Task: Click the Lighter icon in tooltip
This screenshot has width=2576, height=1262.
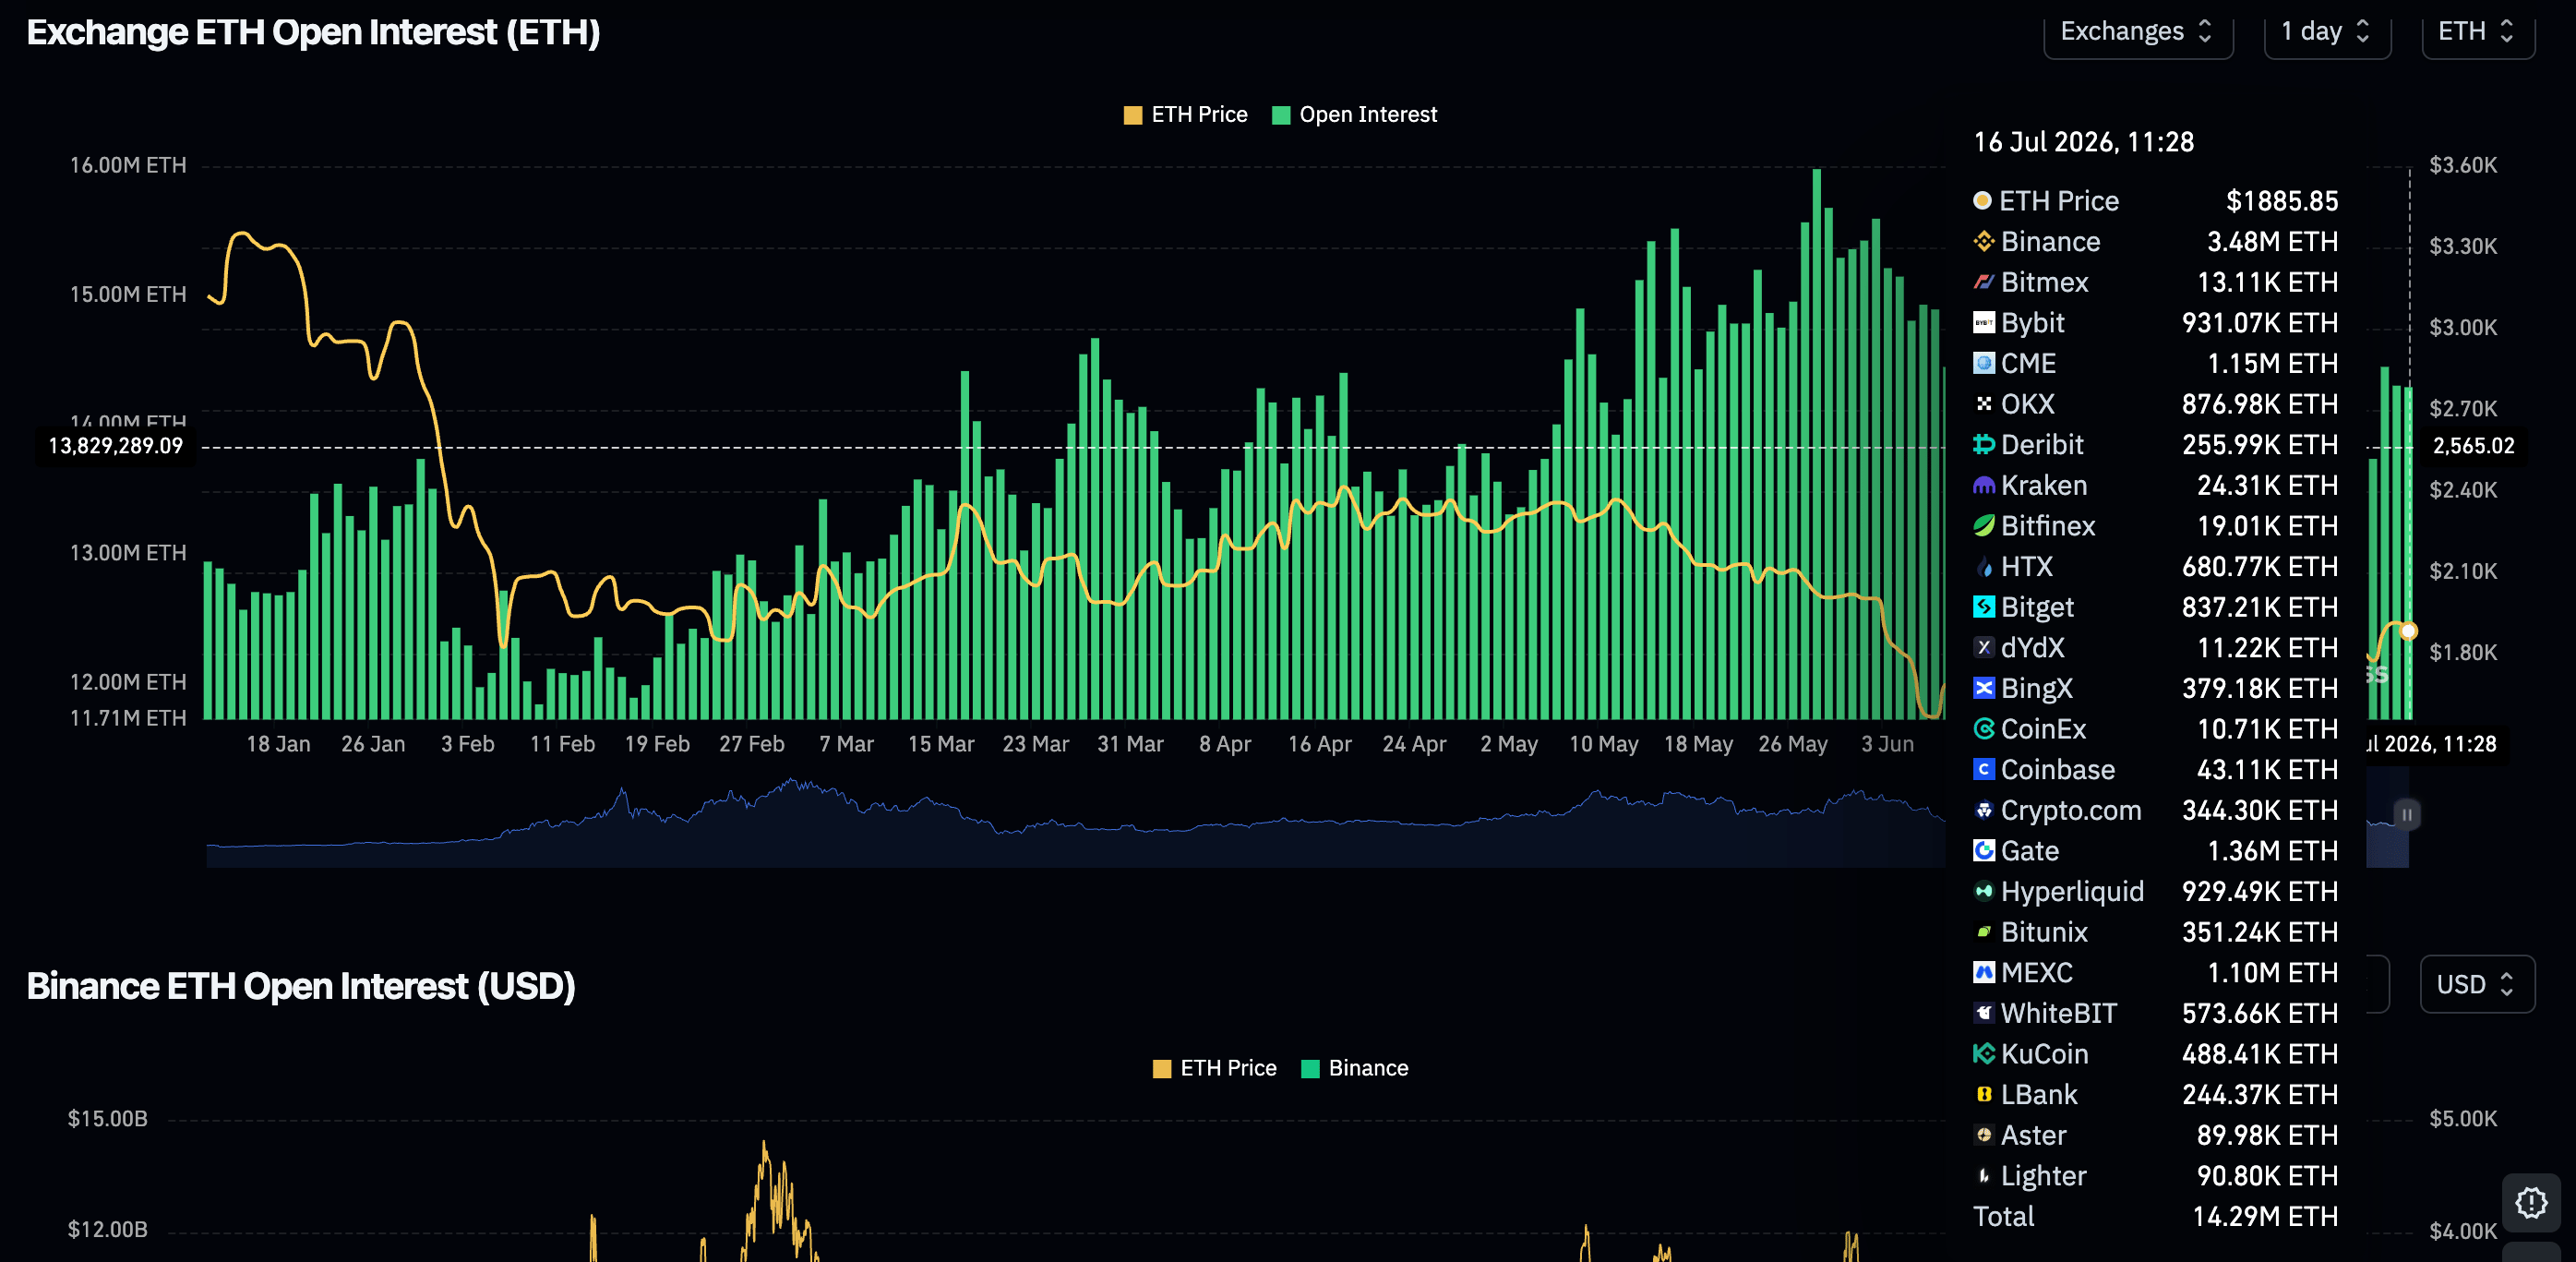Action: [1983, 1176]
